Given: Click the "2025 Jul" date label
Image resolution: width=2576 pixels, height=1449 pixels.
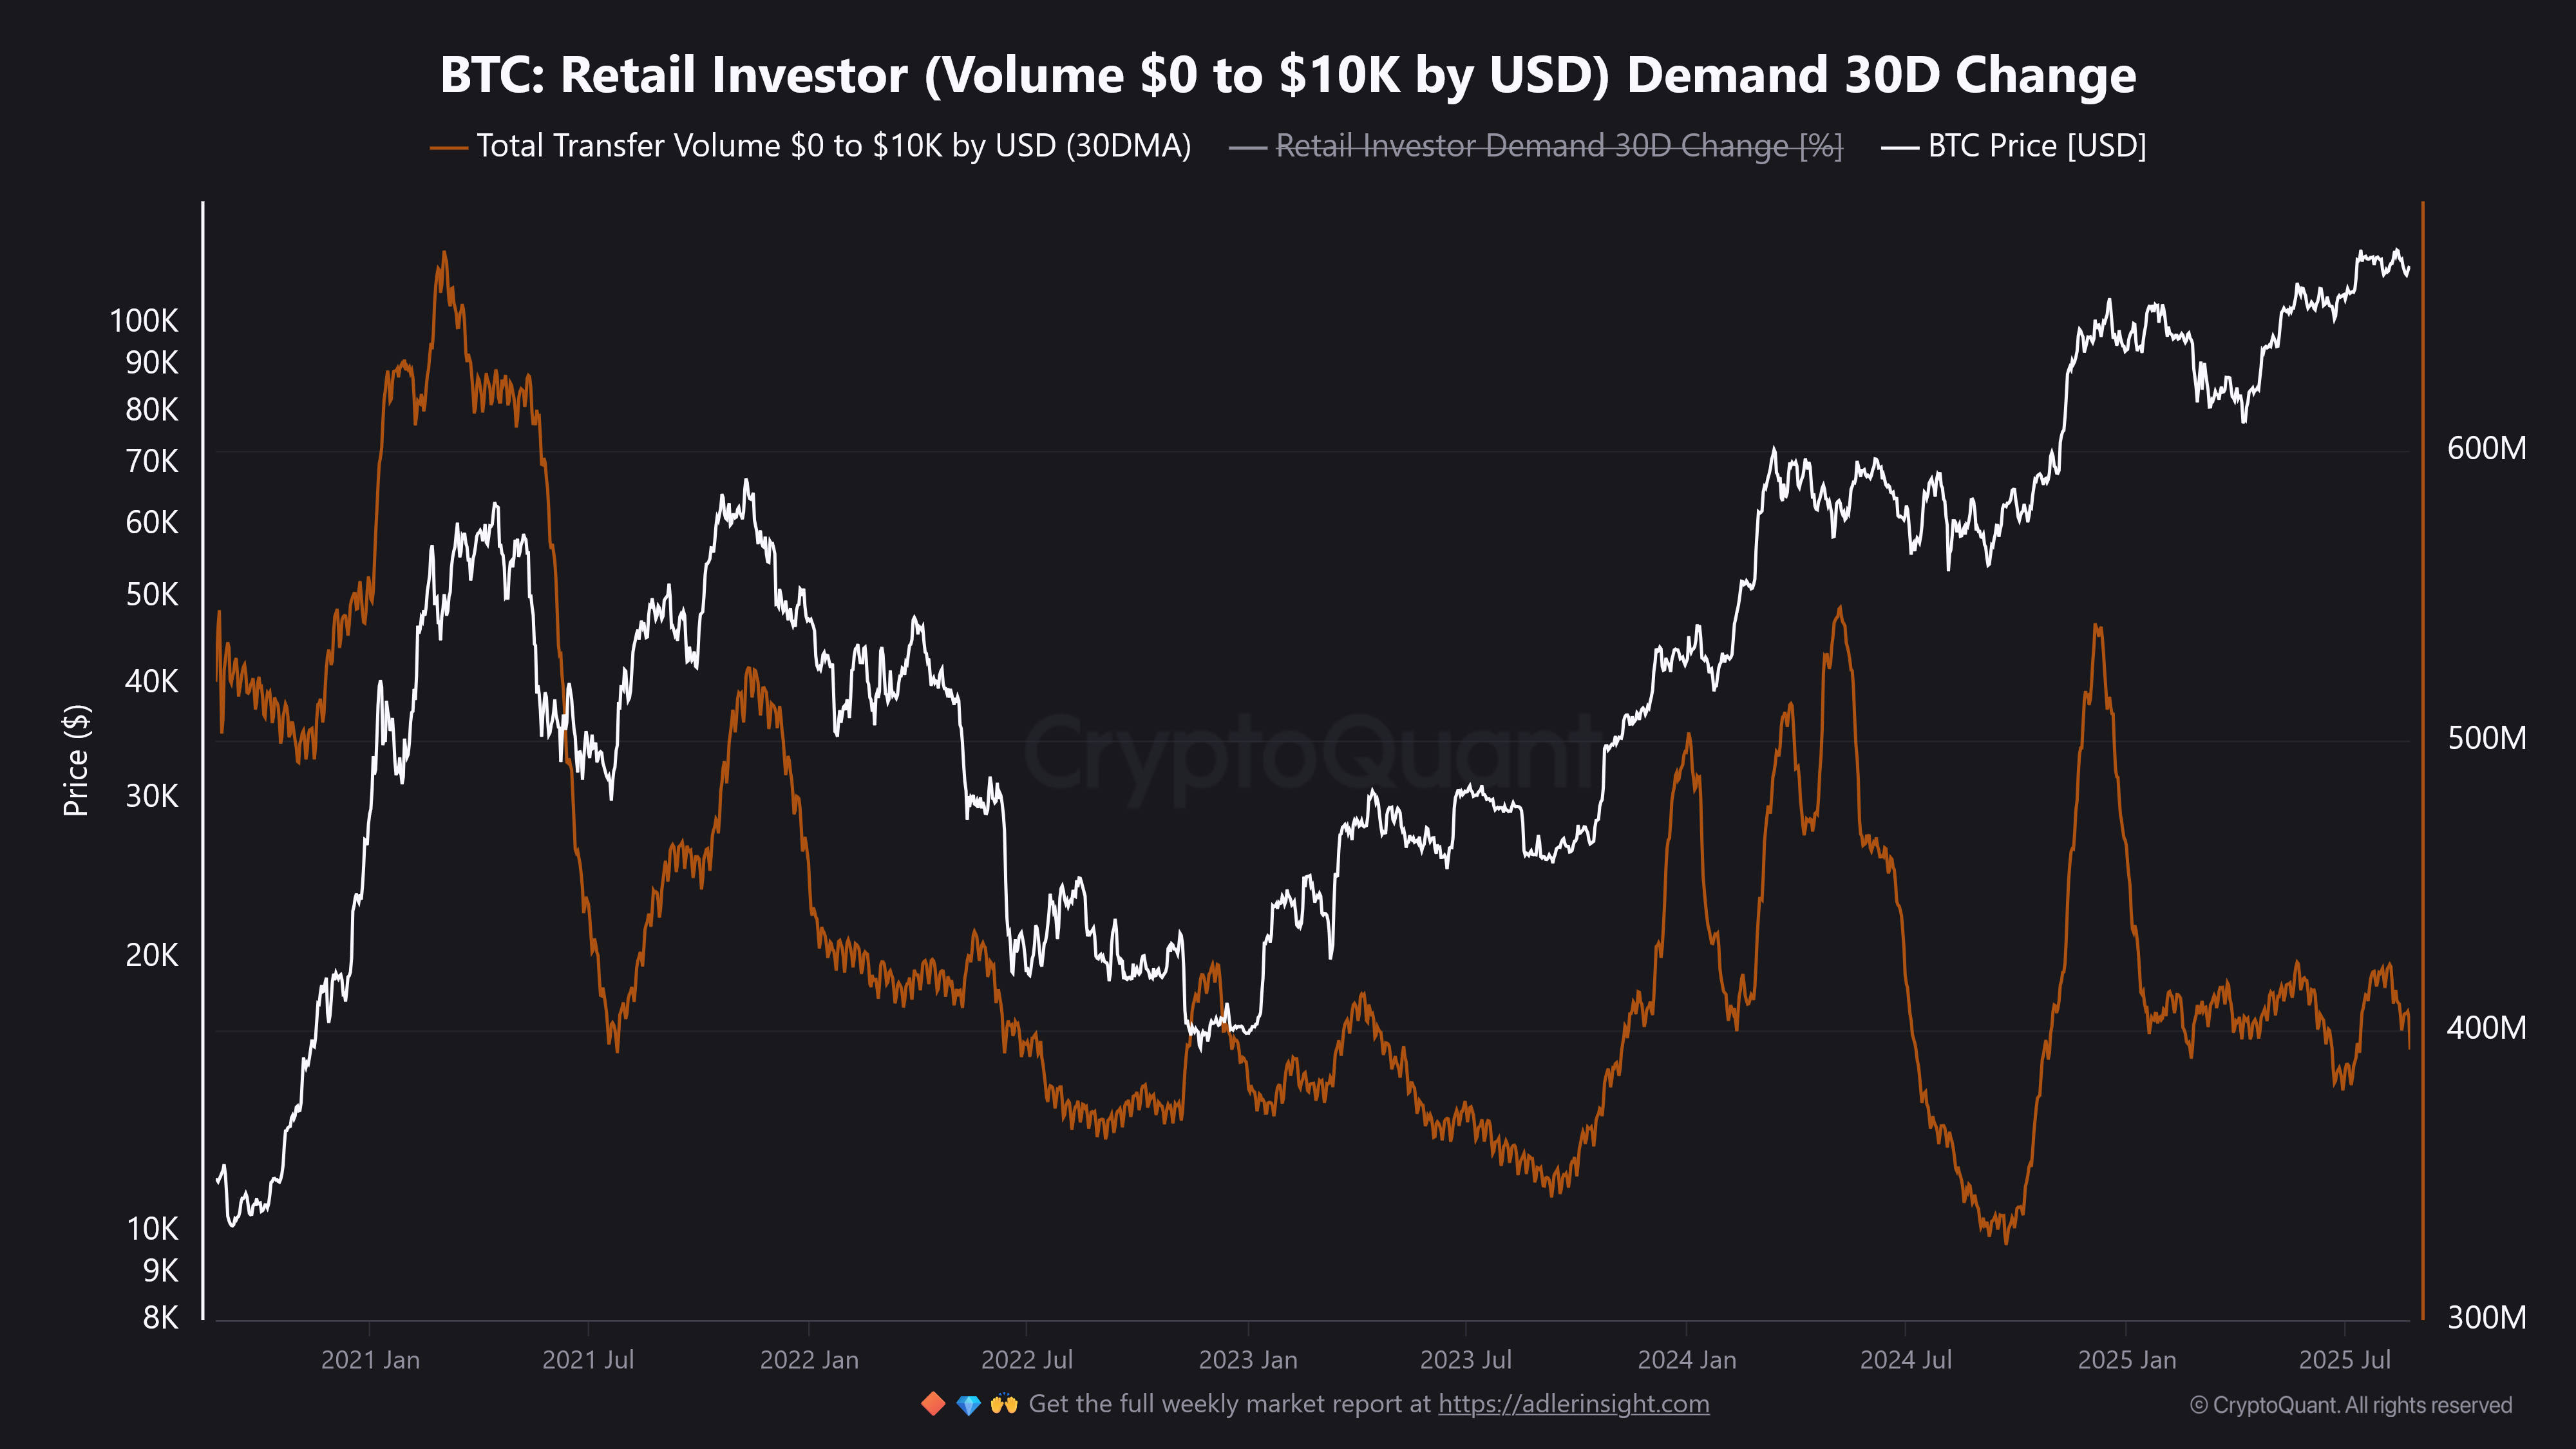Looking at the screenshot, I should coord(2345,1360).
